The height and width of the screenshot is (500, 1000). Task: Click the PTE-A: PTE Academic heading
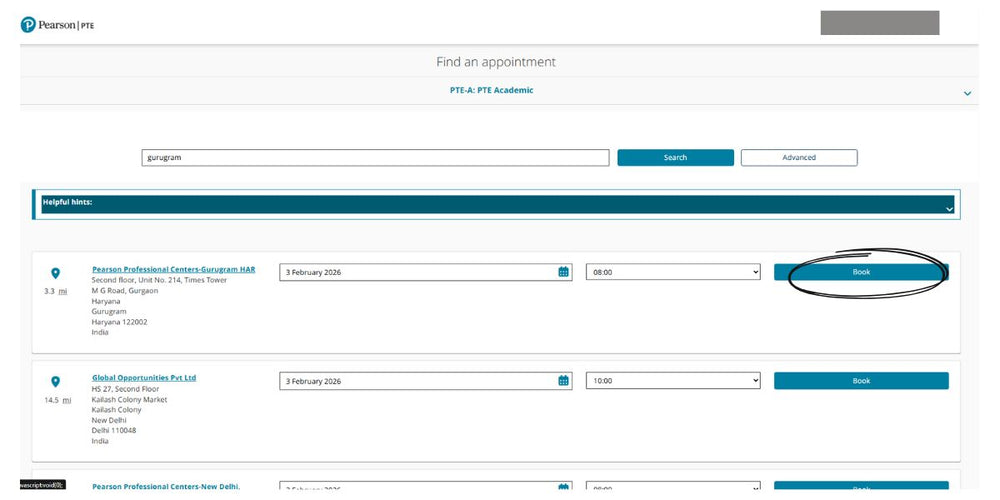coord(491,91)
